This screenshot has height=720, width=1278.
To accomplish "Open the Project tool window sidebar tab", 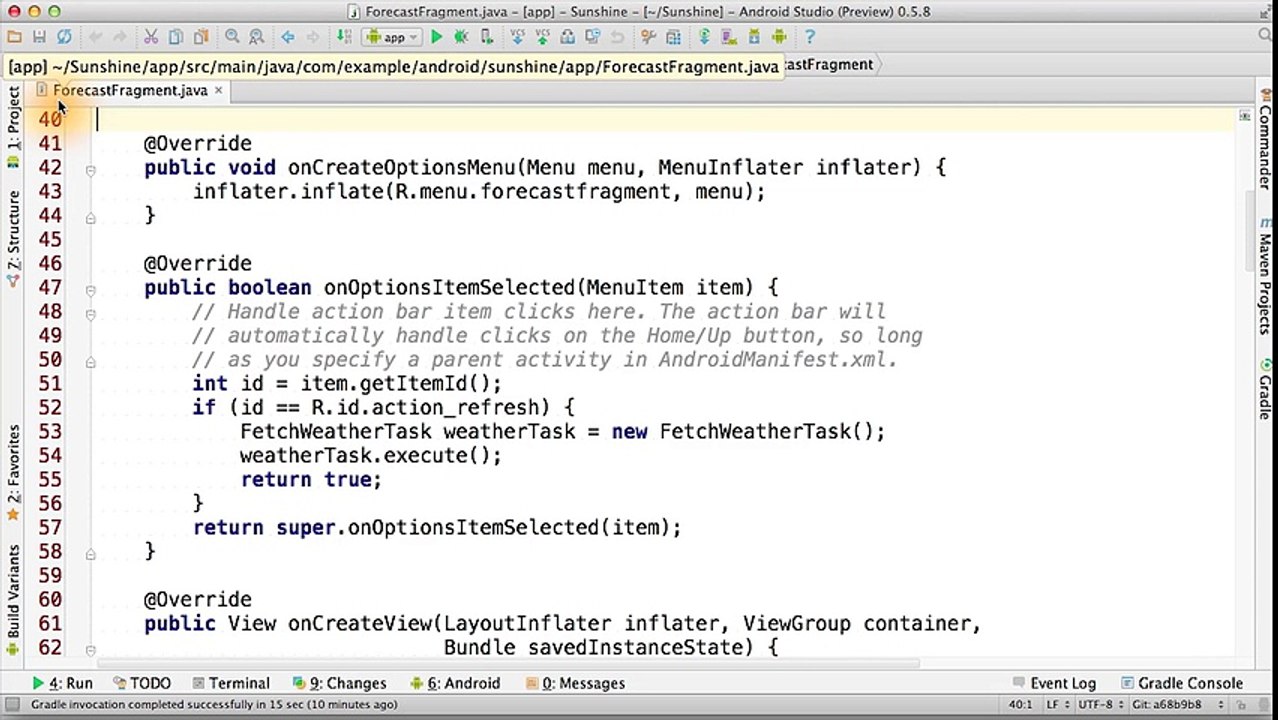I will click(x=13, y=125).
